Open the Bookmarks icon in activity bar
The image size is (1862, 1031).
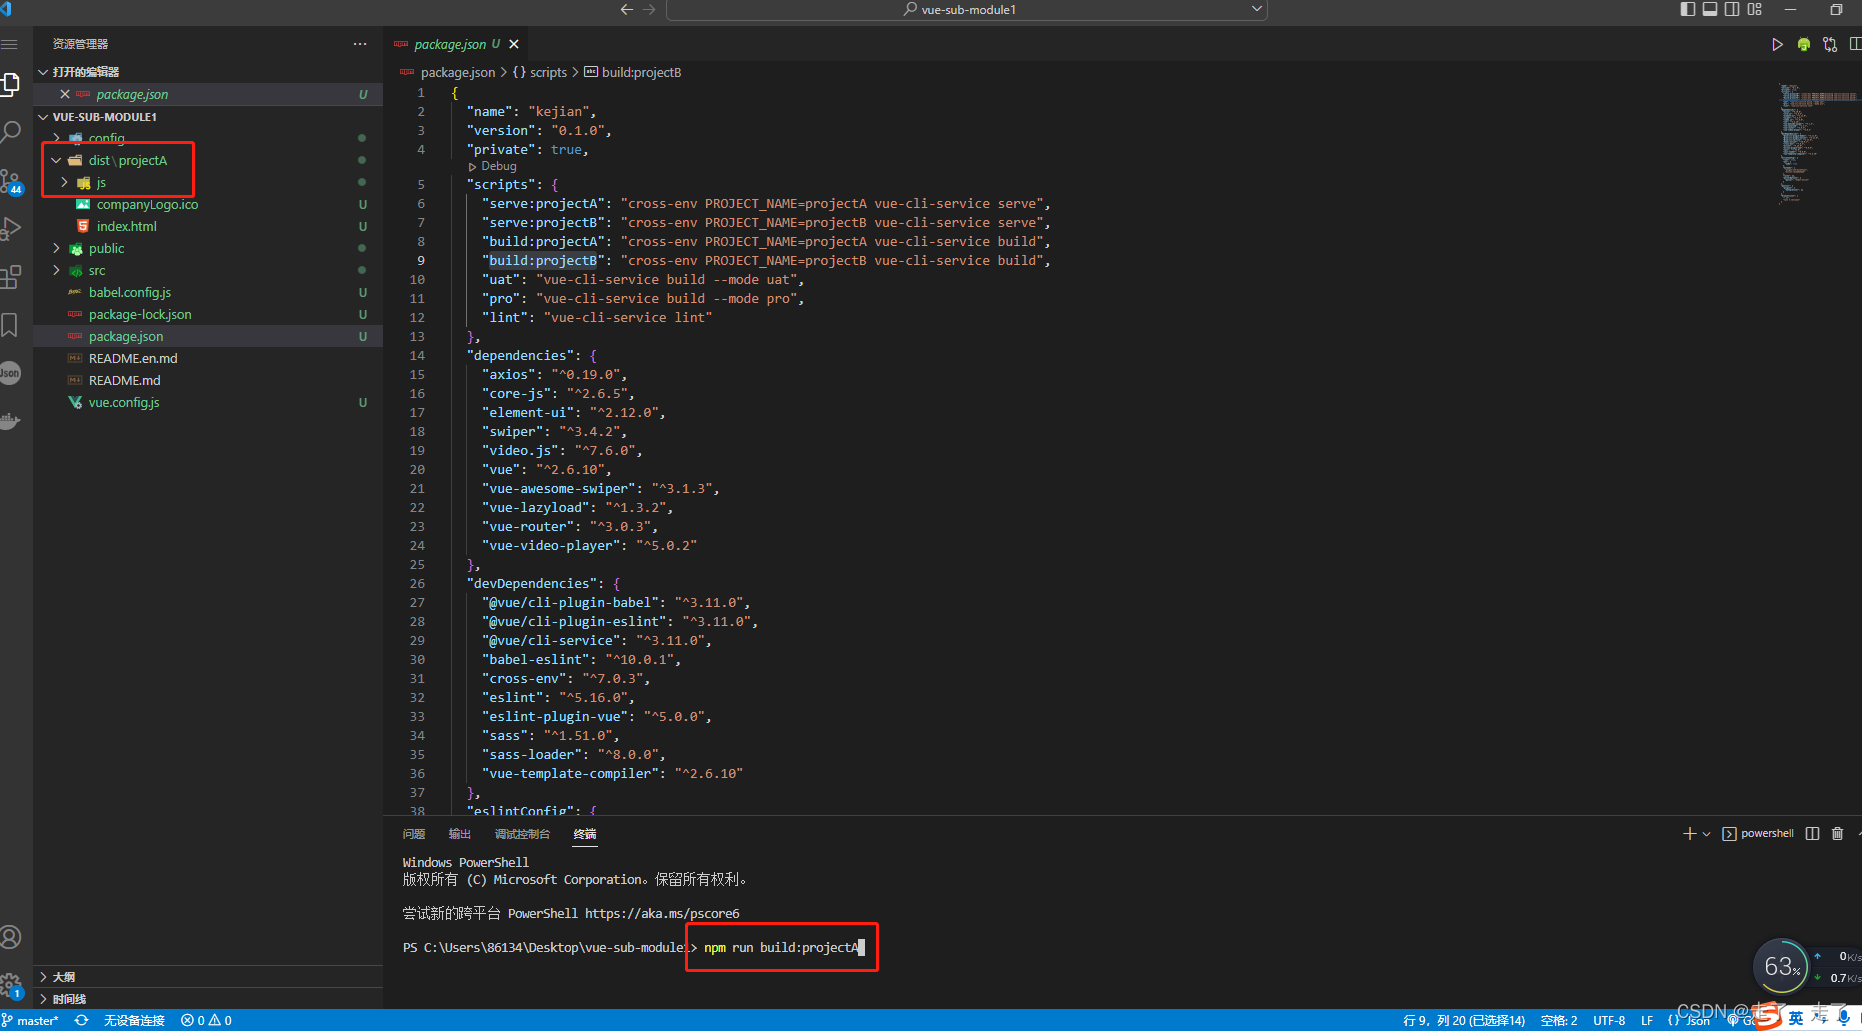point(10,325)
